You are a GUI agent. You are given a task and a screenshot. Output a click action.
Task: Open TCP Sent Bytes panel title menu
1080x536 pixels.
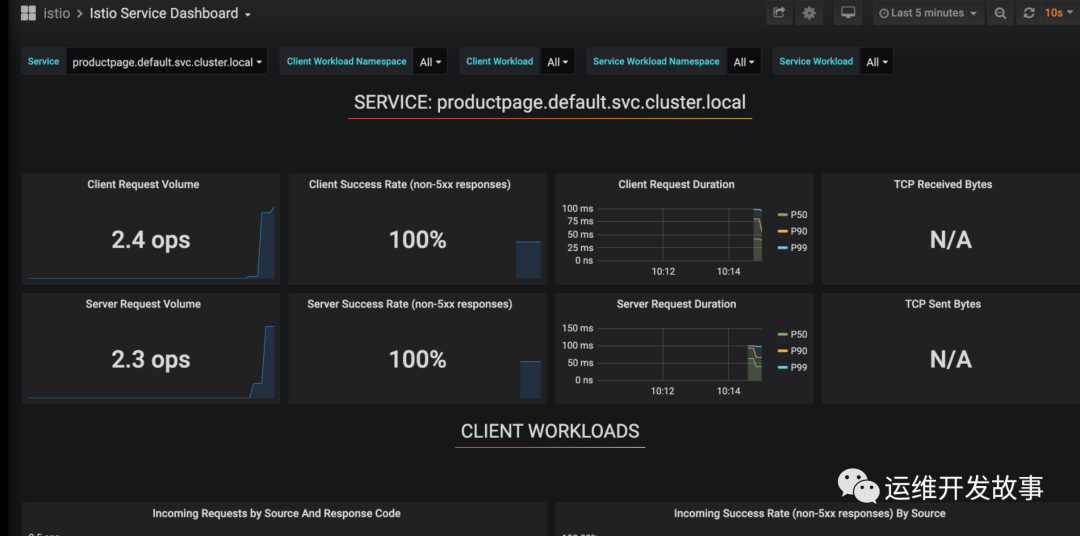pyautogui.click(x=943, y=304)
